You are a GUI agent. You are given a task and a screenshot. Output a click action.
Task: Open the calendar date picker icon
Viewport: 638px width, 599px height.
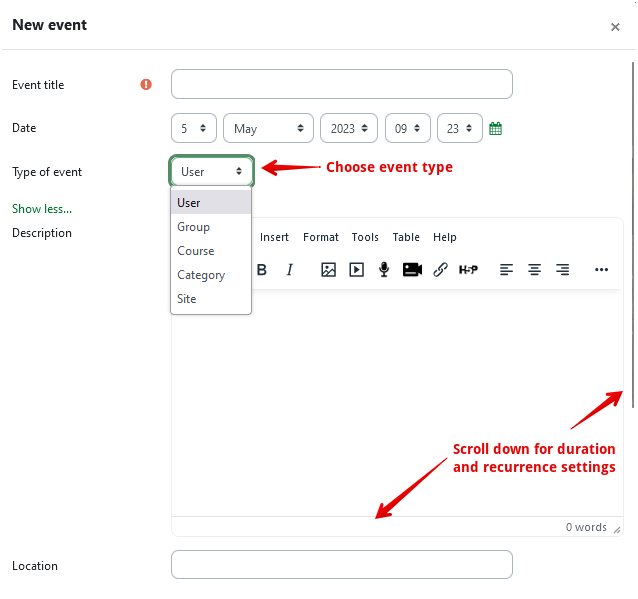[x=495, y=129]
